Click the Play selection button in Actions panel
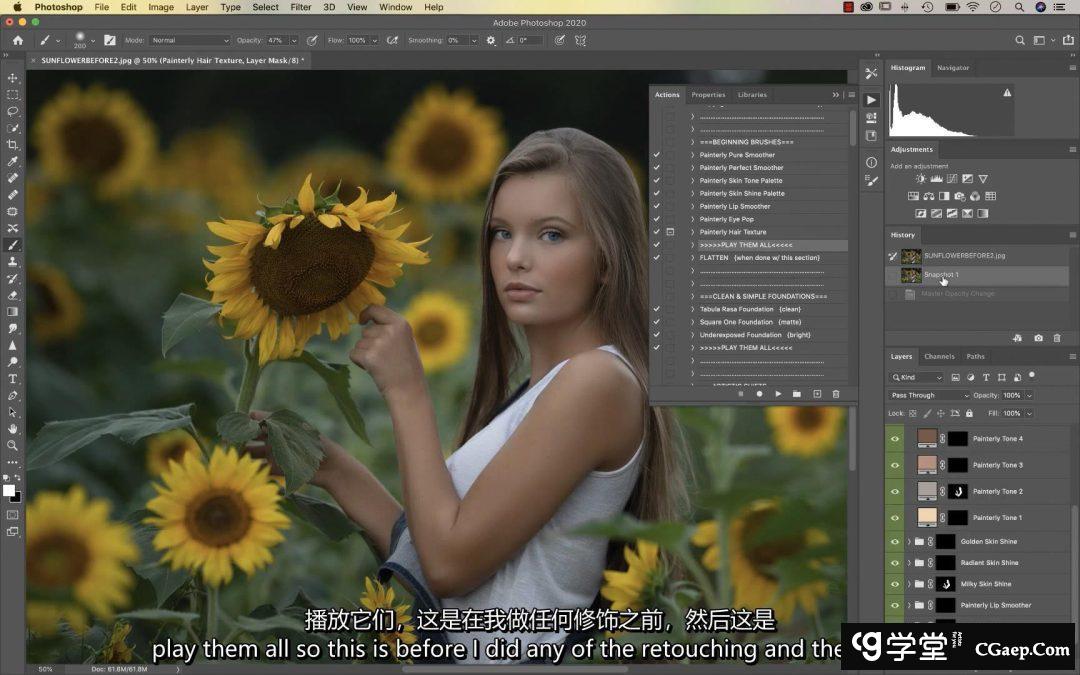Image resolution: width=1080 pixels, height=675 pixels. (x=778, y=394)
